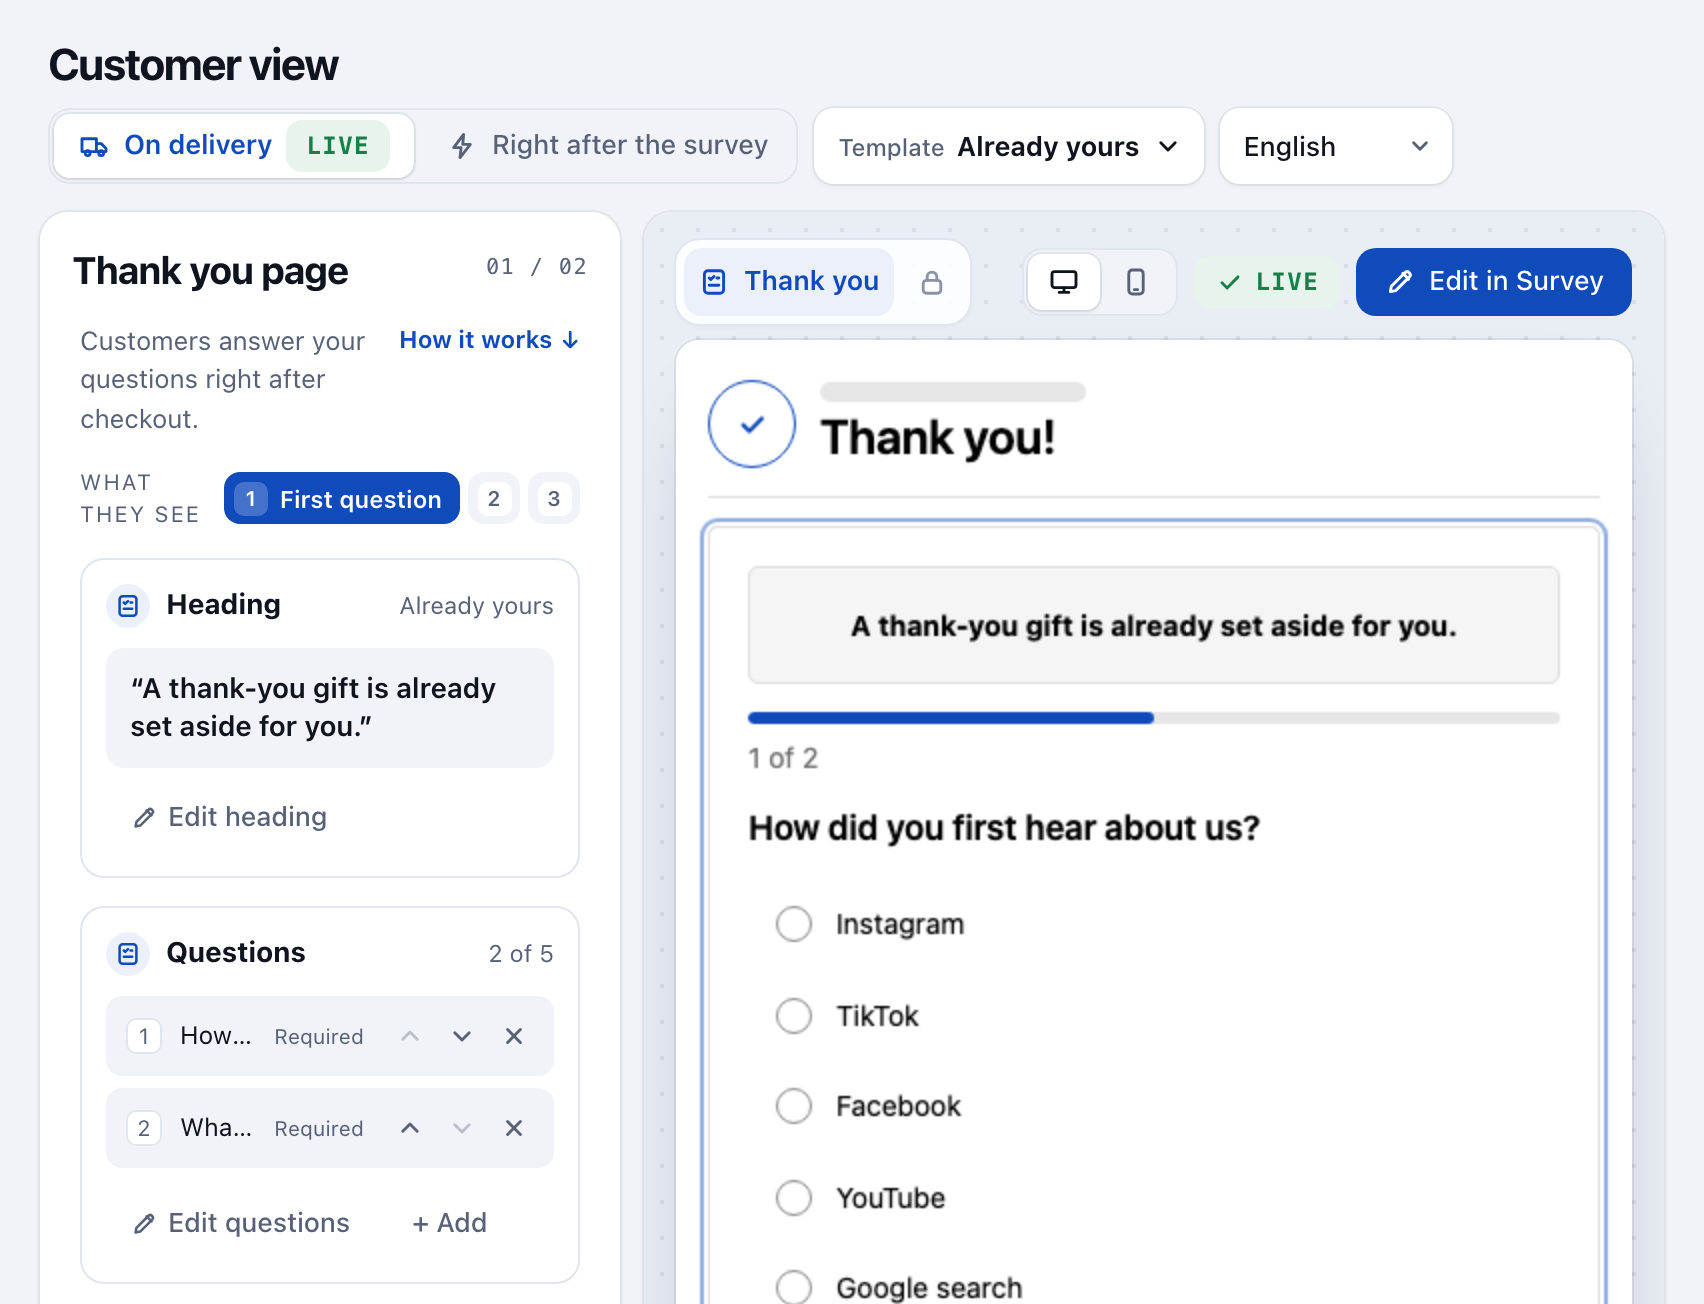This screenshot has width=1704, height=1304.
Task: Move question 2 down
Action: [462, 1128]
